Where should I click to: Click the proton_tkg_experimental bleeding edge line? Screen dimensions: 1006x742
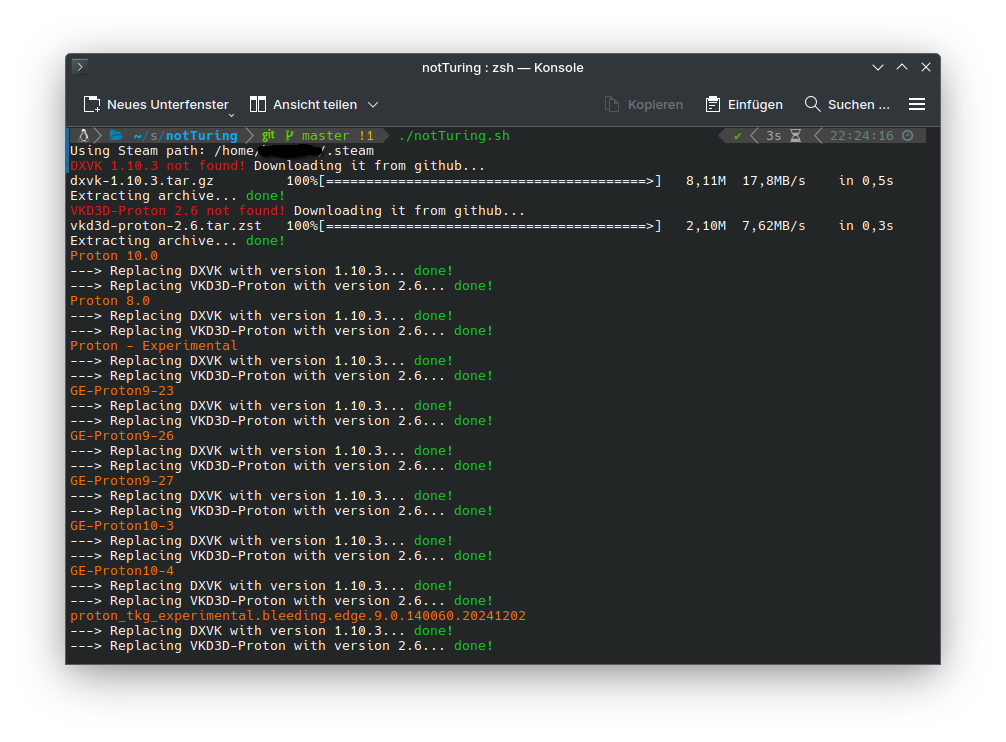[298, 616]
